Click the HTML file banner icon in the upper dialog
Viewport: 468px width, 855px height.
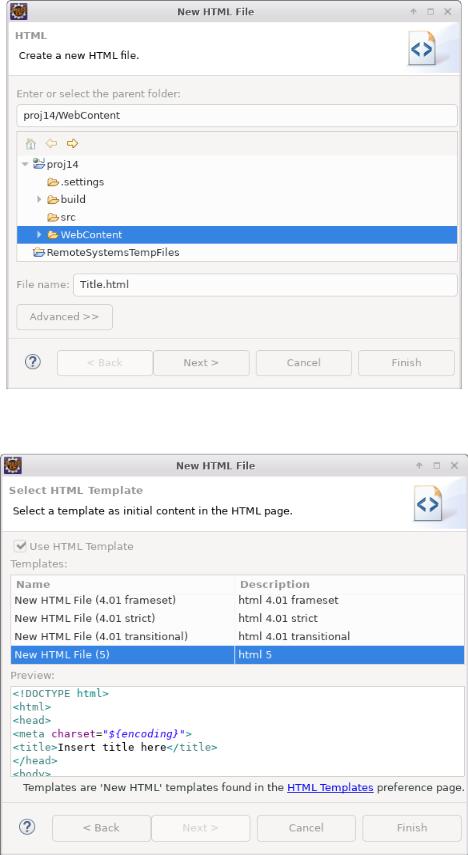[x=422, y=49]
